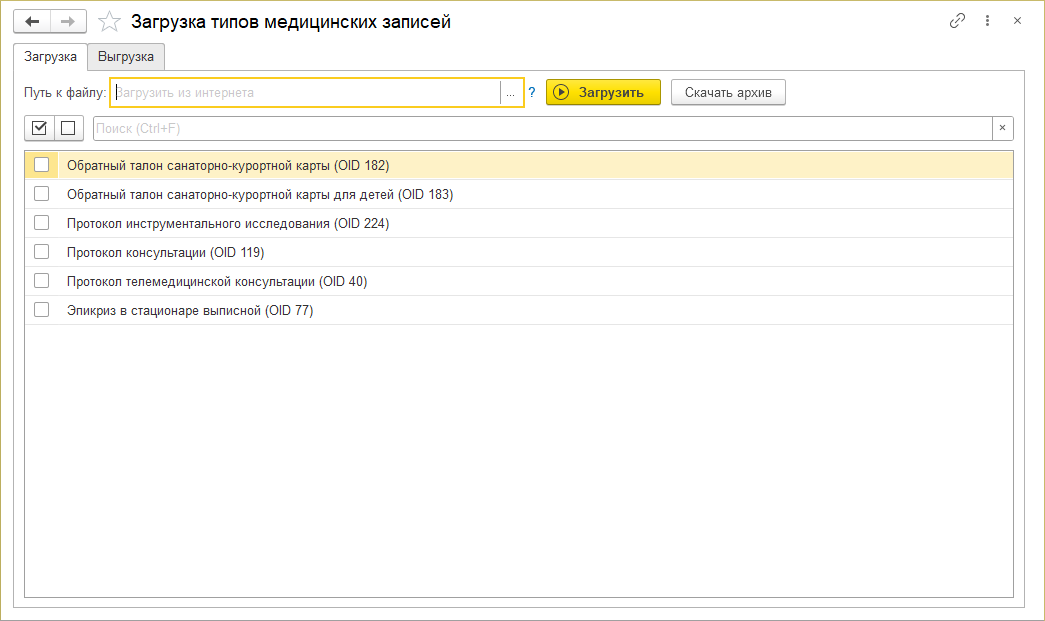Check all items in the list

pyautogui.click(x=39, y=128)
